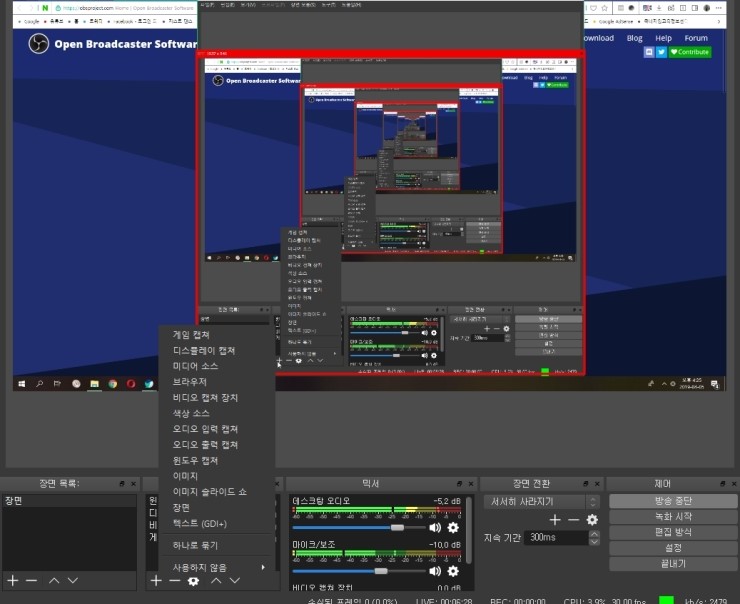Screen dimensions: 740x604
Task: Mute 데스크탑 오디오 speaker icon
Action: 435,527
